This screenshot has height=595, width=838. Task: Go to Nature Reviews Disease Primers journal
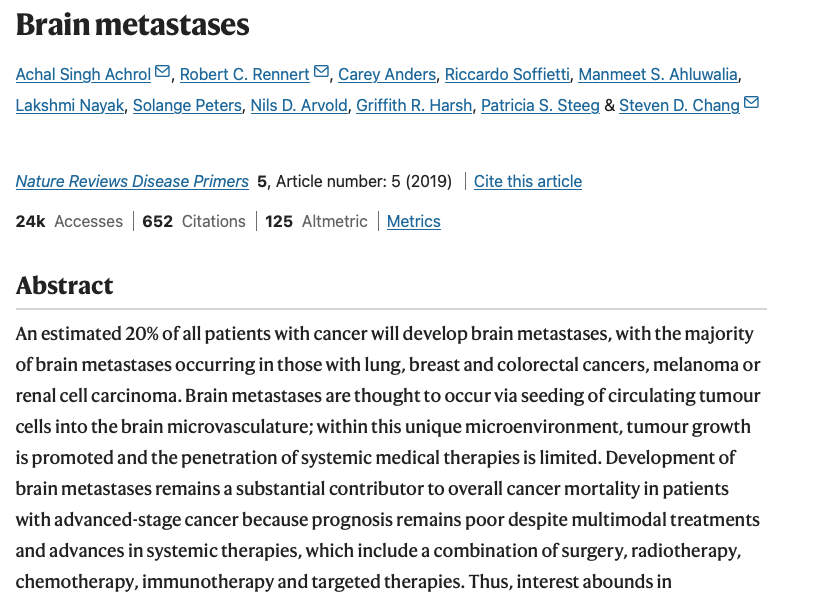[x=132, y=181]
